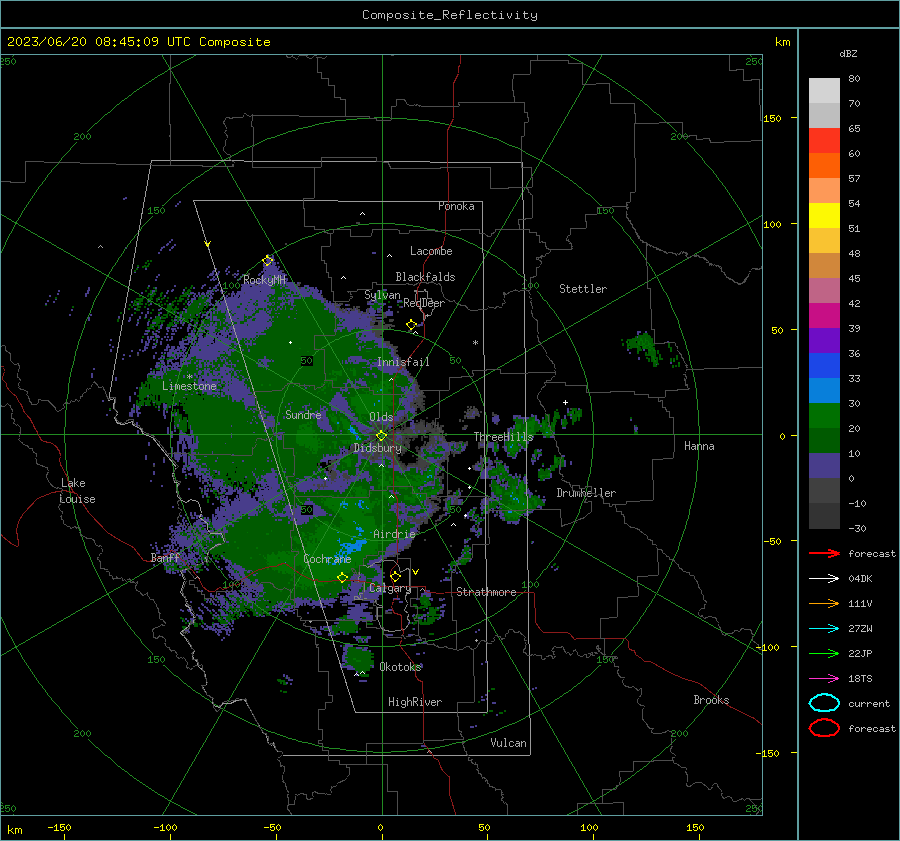Screen dimensions: 900x841
Task: Click the HighRiver town label
Action: click(x=415, y=702)
